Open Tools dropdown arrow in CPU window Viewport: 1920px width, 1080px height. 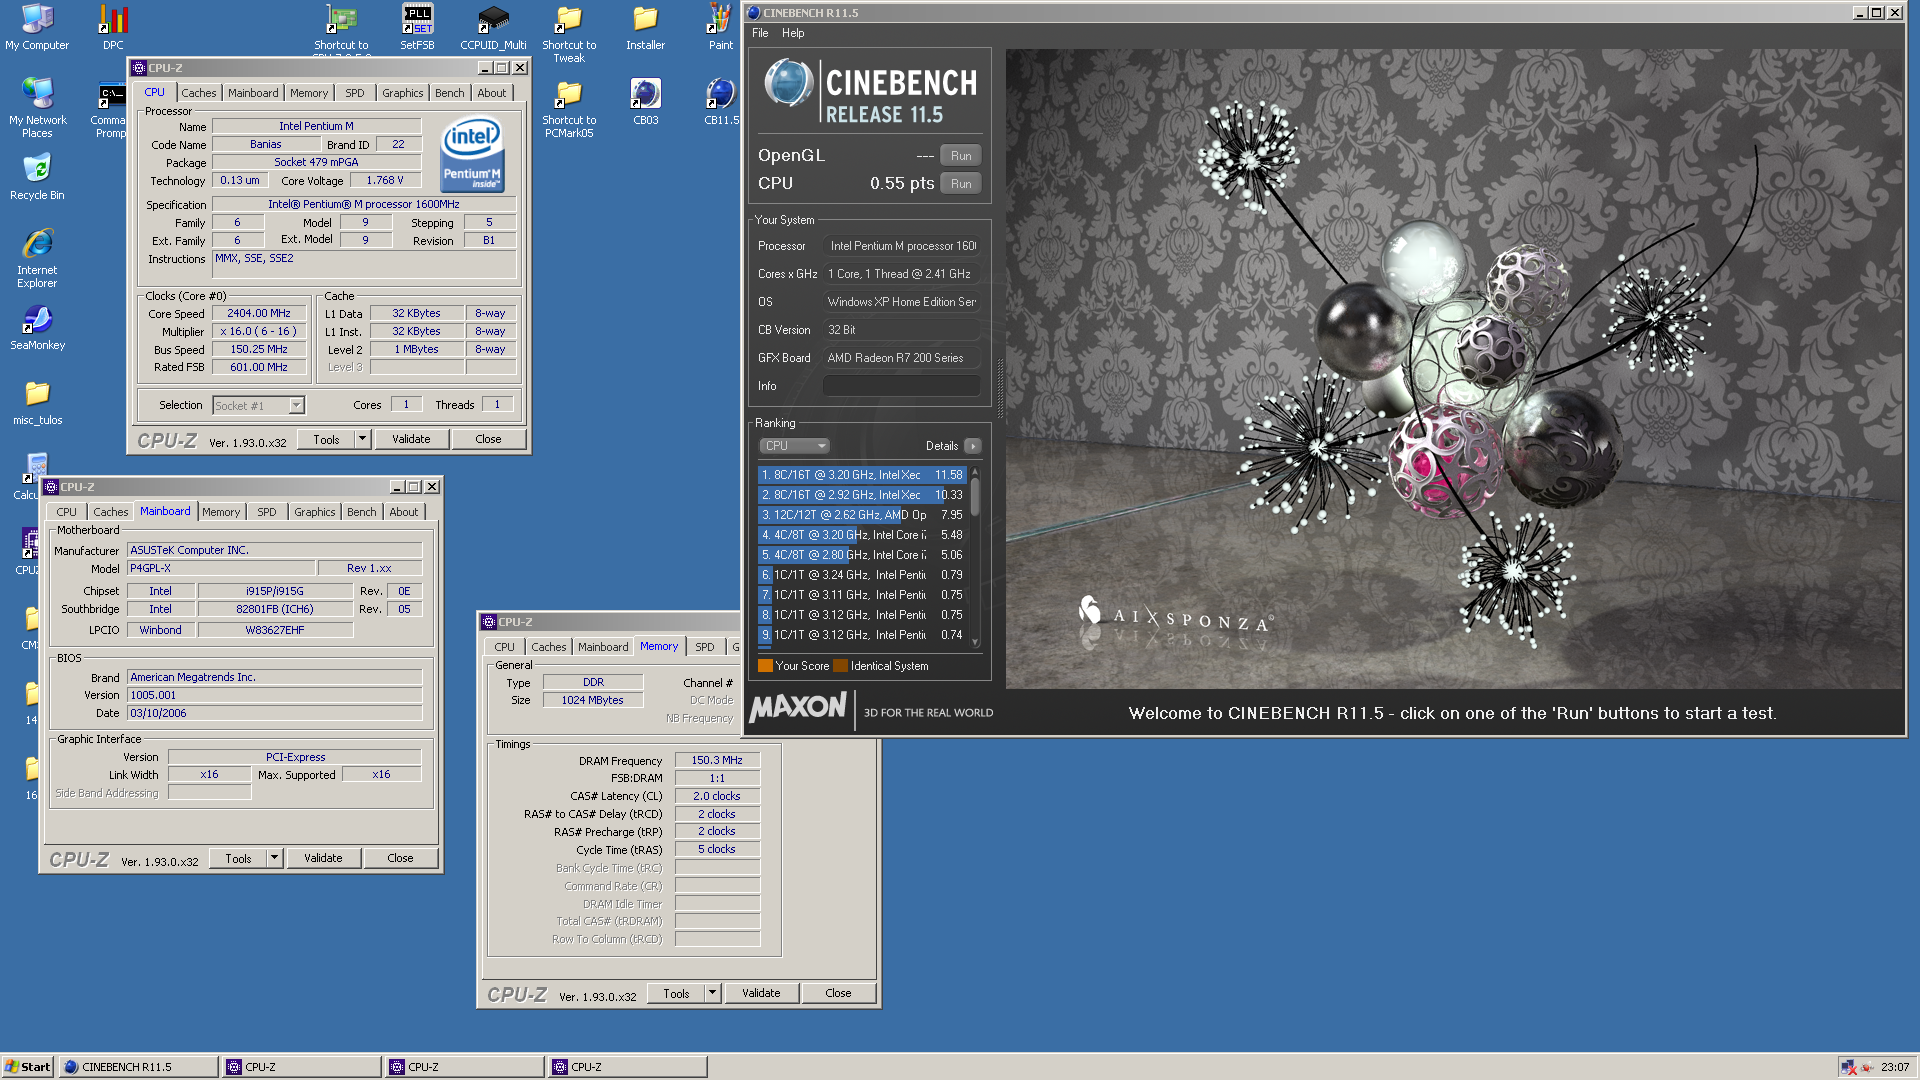click(363, 439)
